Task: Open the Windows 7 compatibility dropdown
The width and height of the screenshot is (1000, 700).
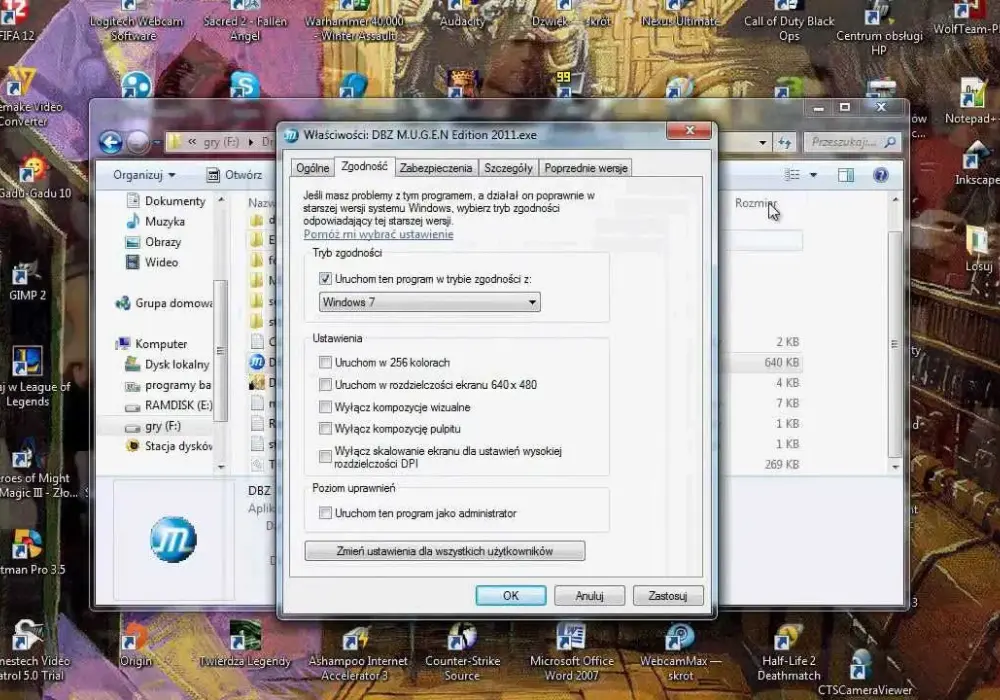Action: [x=429, y=302]
